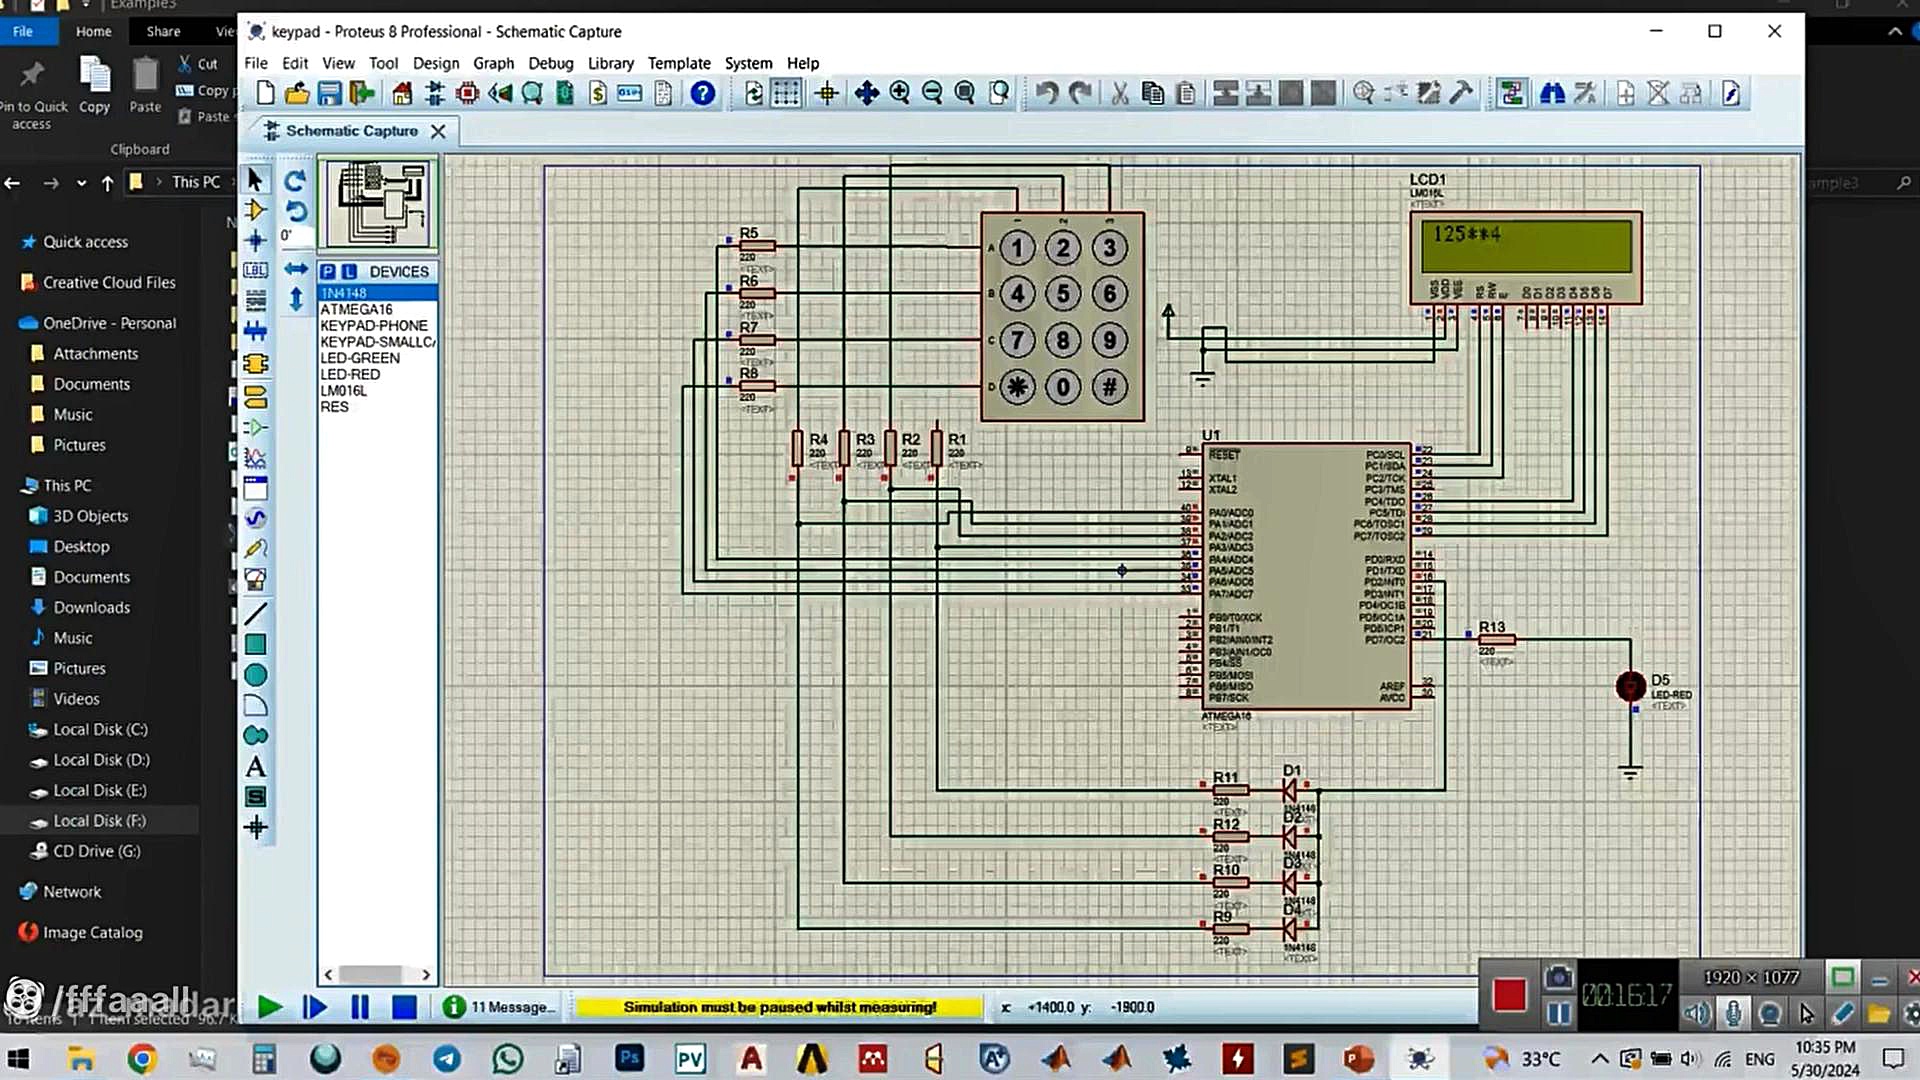Toggle the grid display toolbar button

pyautogui.click(x=786, y=94)
